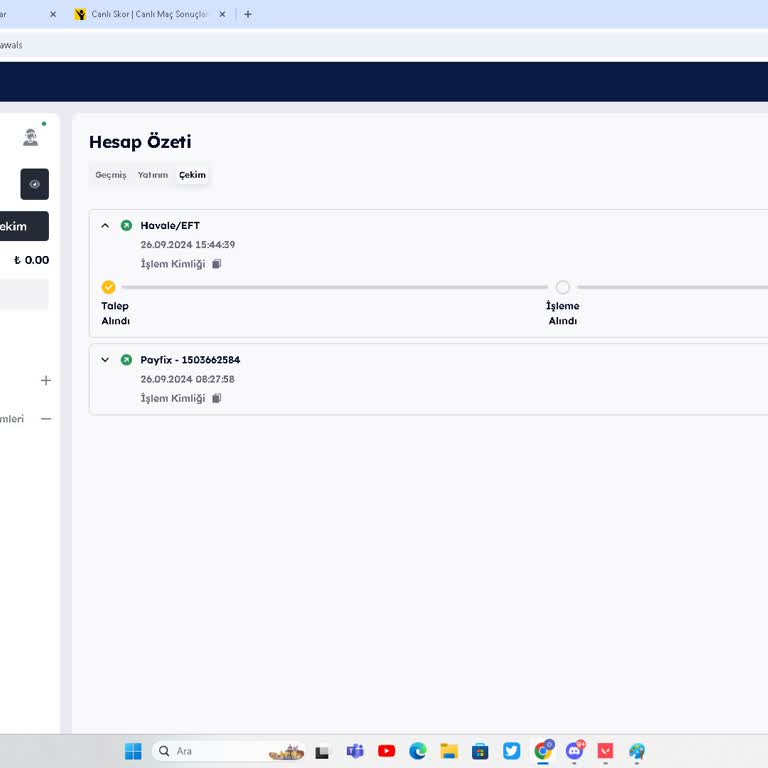Open the red app icon in taskbar
This screenshot has width=768, height=768.
(605, 751)
